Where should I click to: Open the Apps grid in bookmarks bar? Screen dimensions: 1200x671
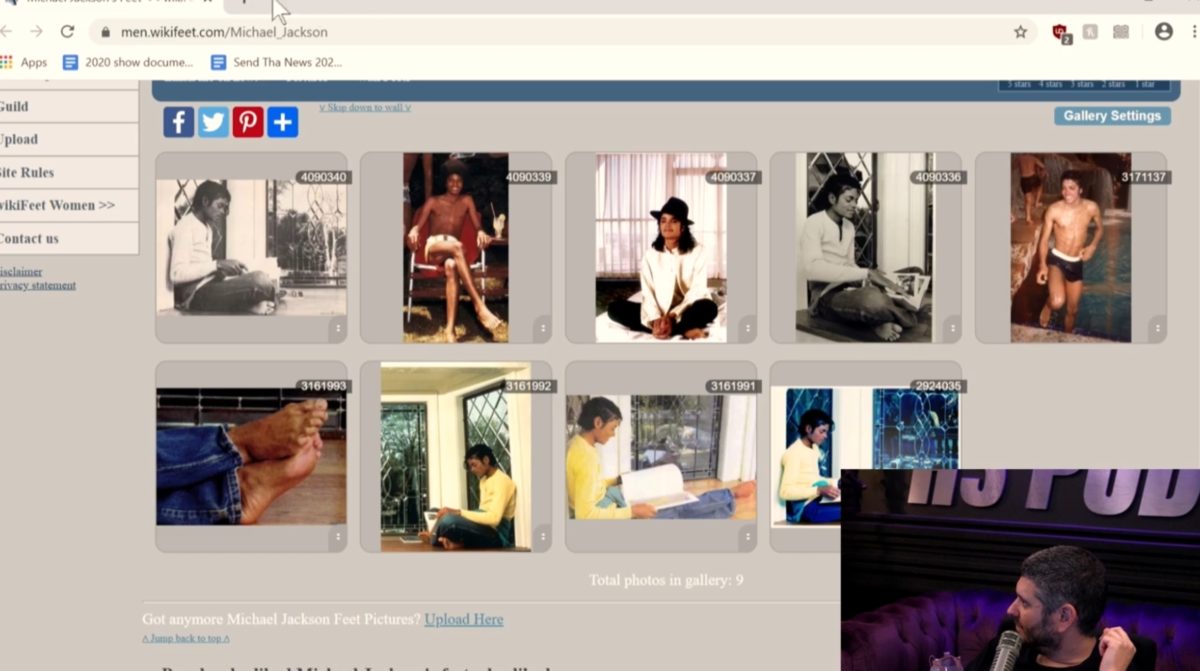click(24, 62)
